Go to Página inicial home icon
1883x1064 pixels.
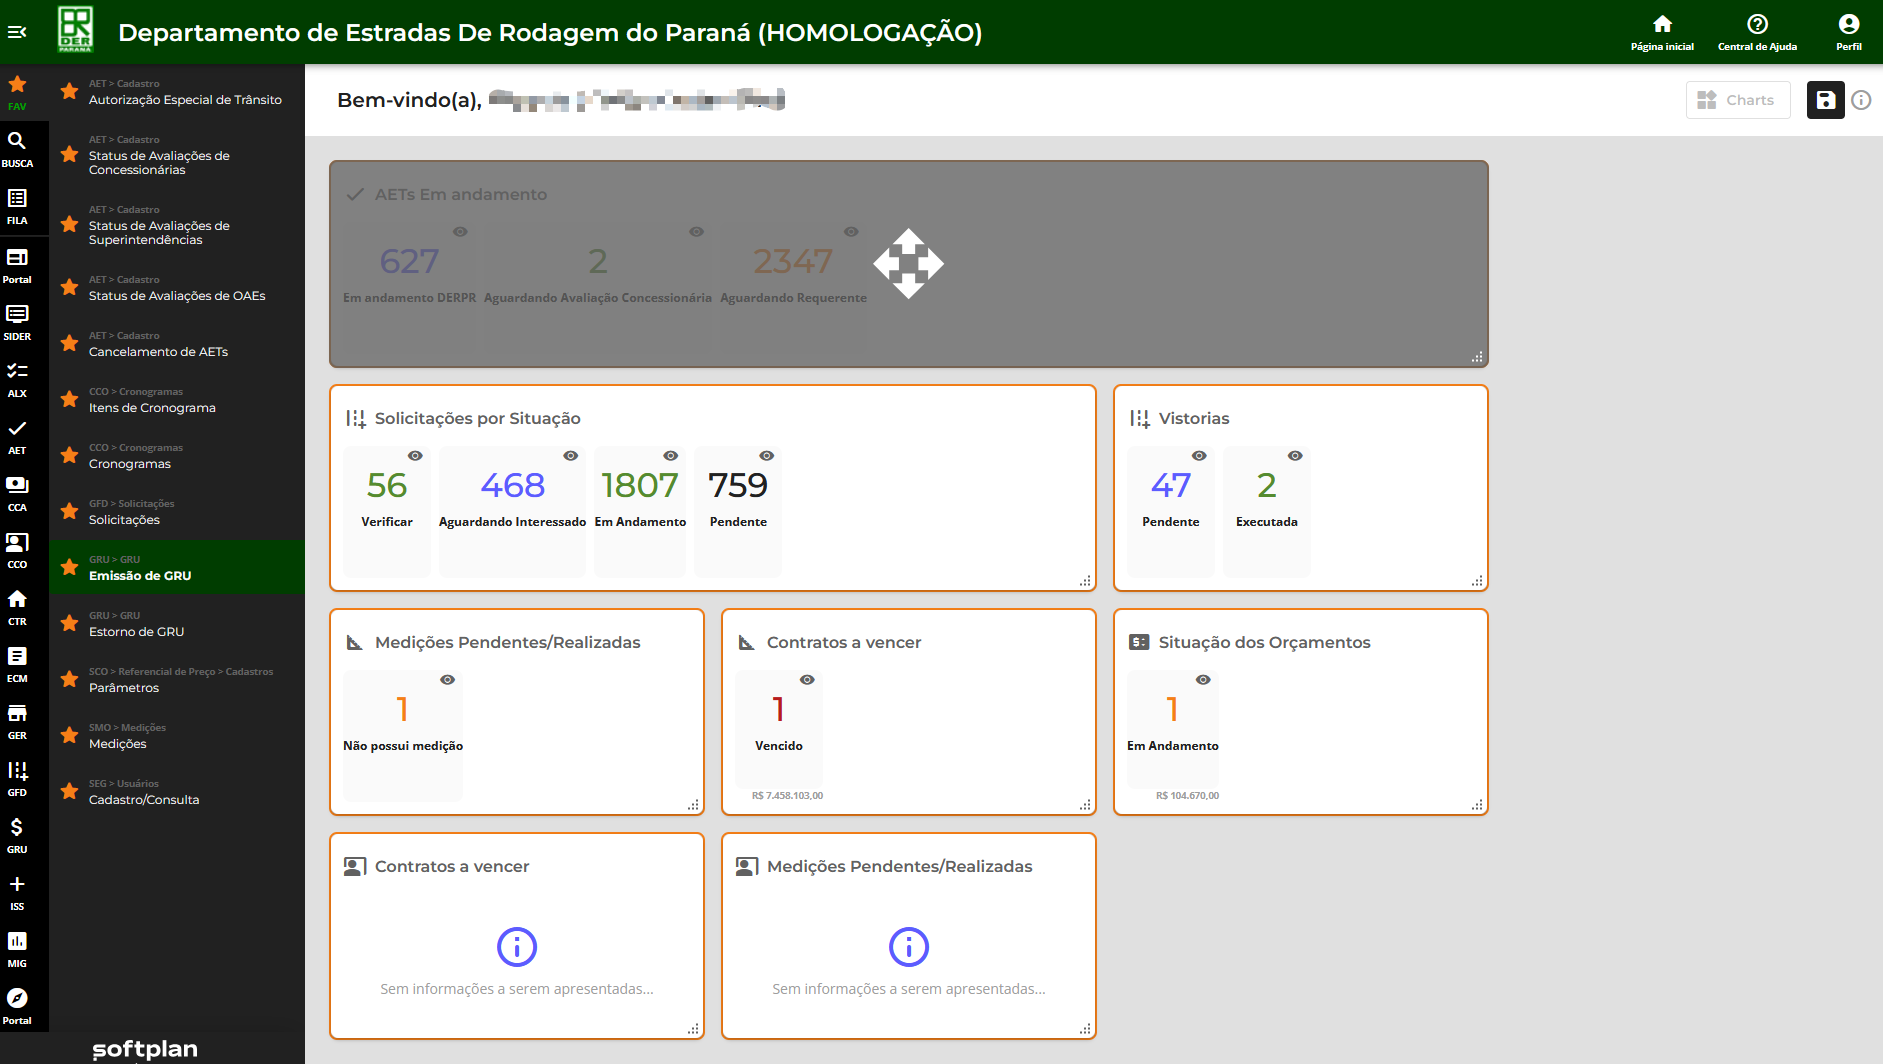pos(1662,32)
